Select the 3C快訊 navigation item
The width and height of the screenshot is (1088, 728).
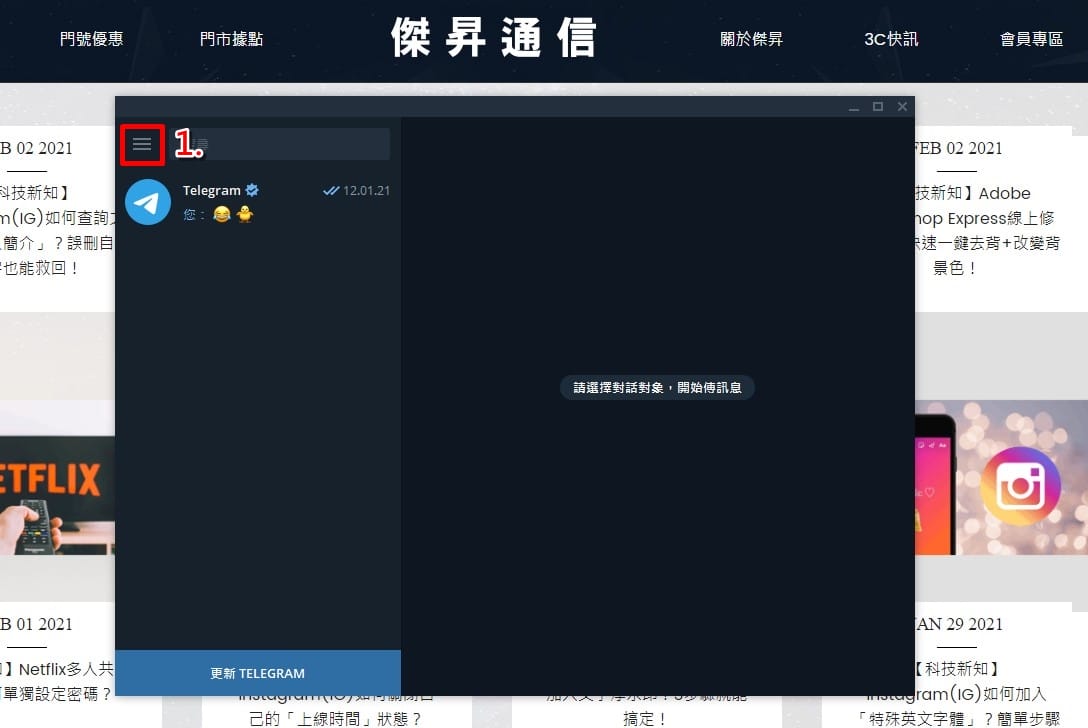pyautogui.click(x=891, y=39)
